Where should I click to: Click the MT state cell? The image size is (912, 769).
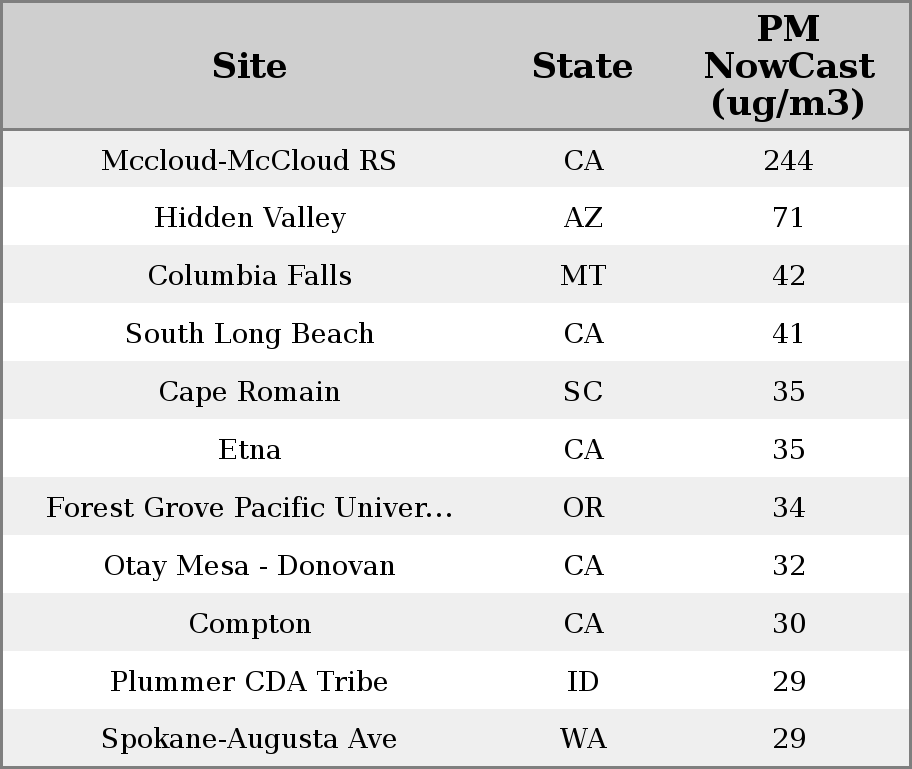[583, 276]
